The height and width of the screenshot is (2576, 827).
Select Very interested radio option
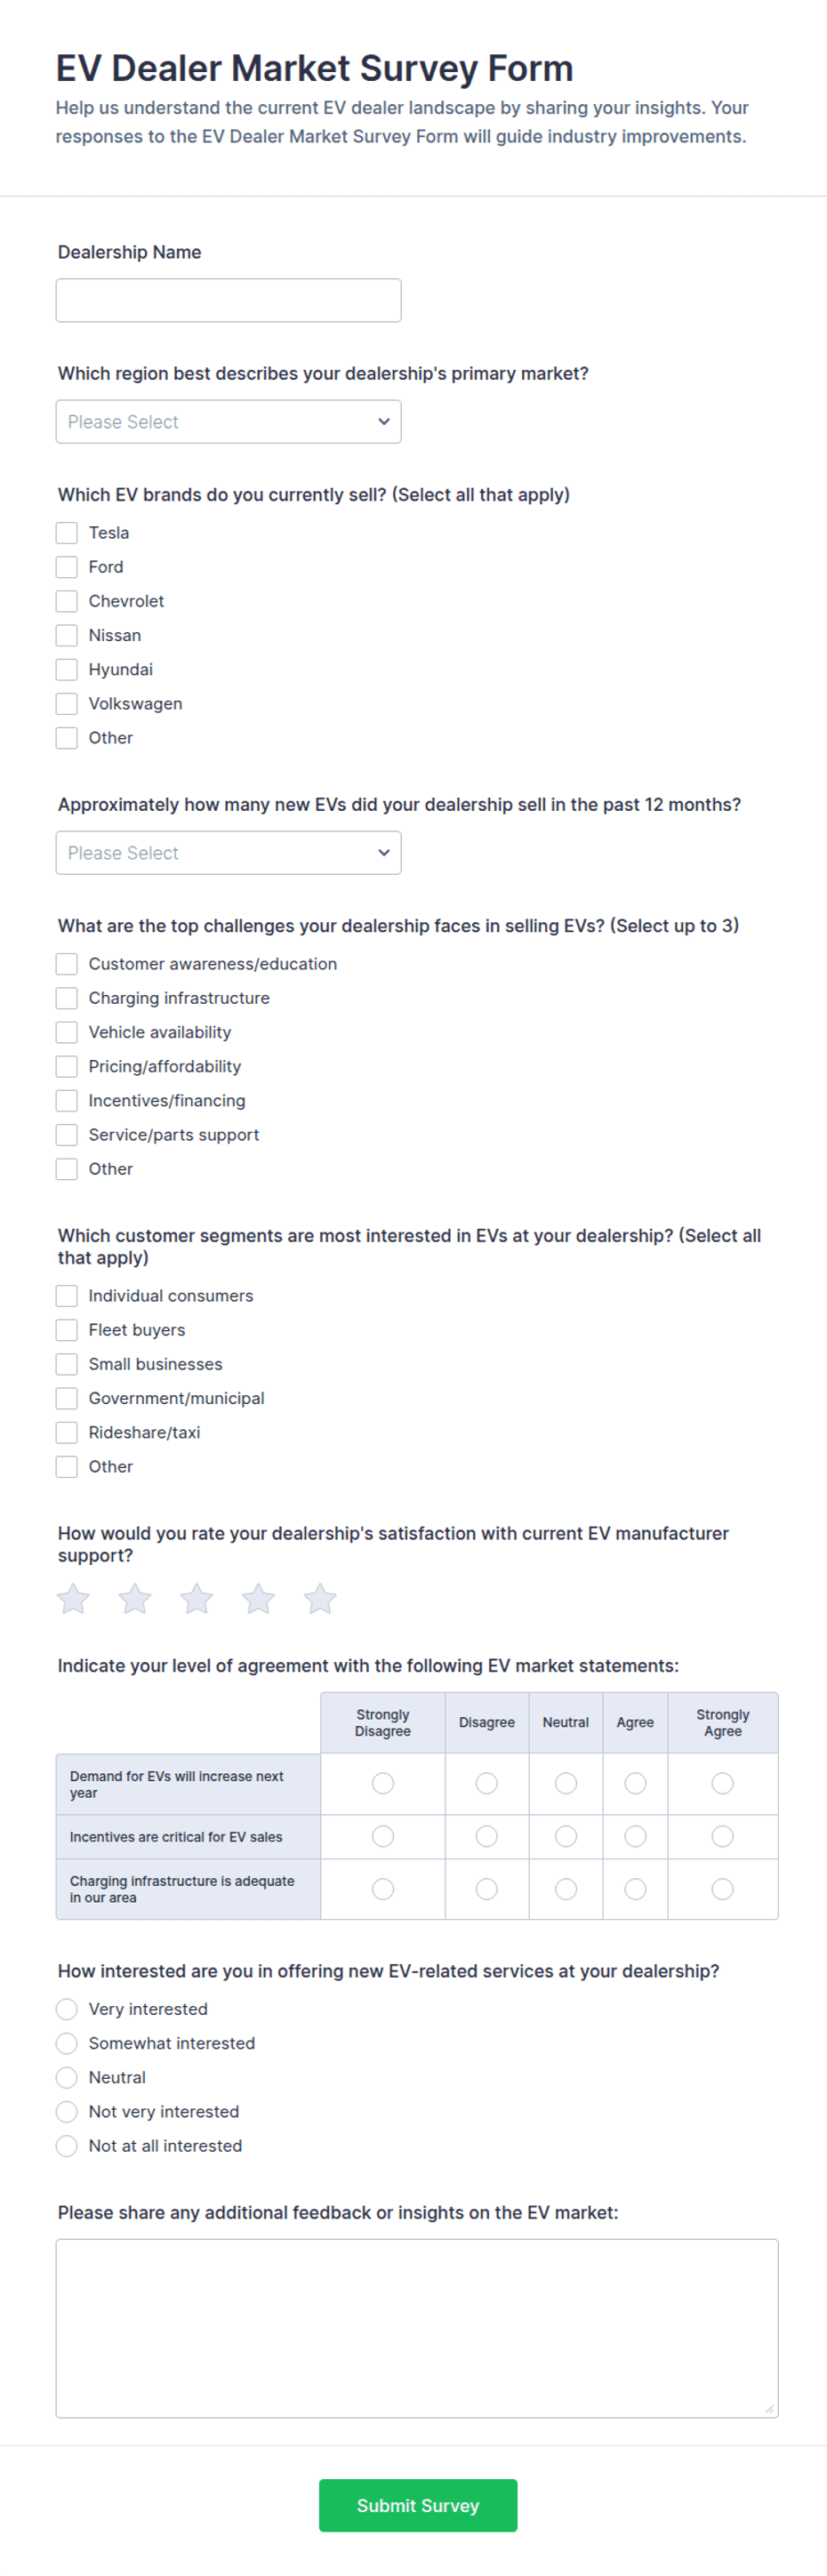click(x=67, y=2009)
